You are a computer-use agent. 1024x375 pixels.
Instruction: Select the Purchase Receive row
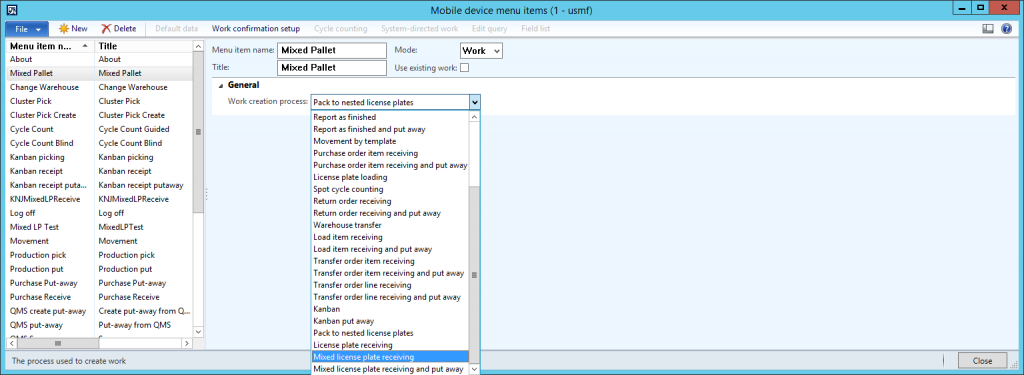99,297
